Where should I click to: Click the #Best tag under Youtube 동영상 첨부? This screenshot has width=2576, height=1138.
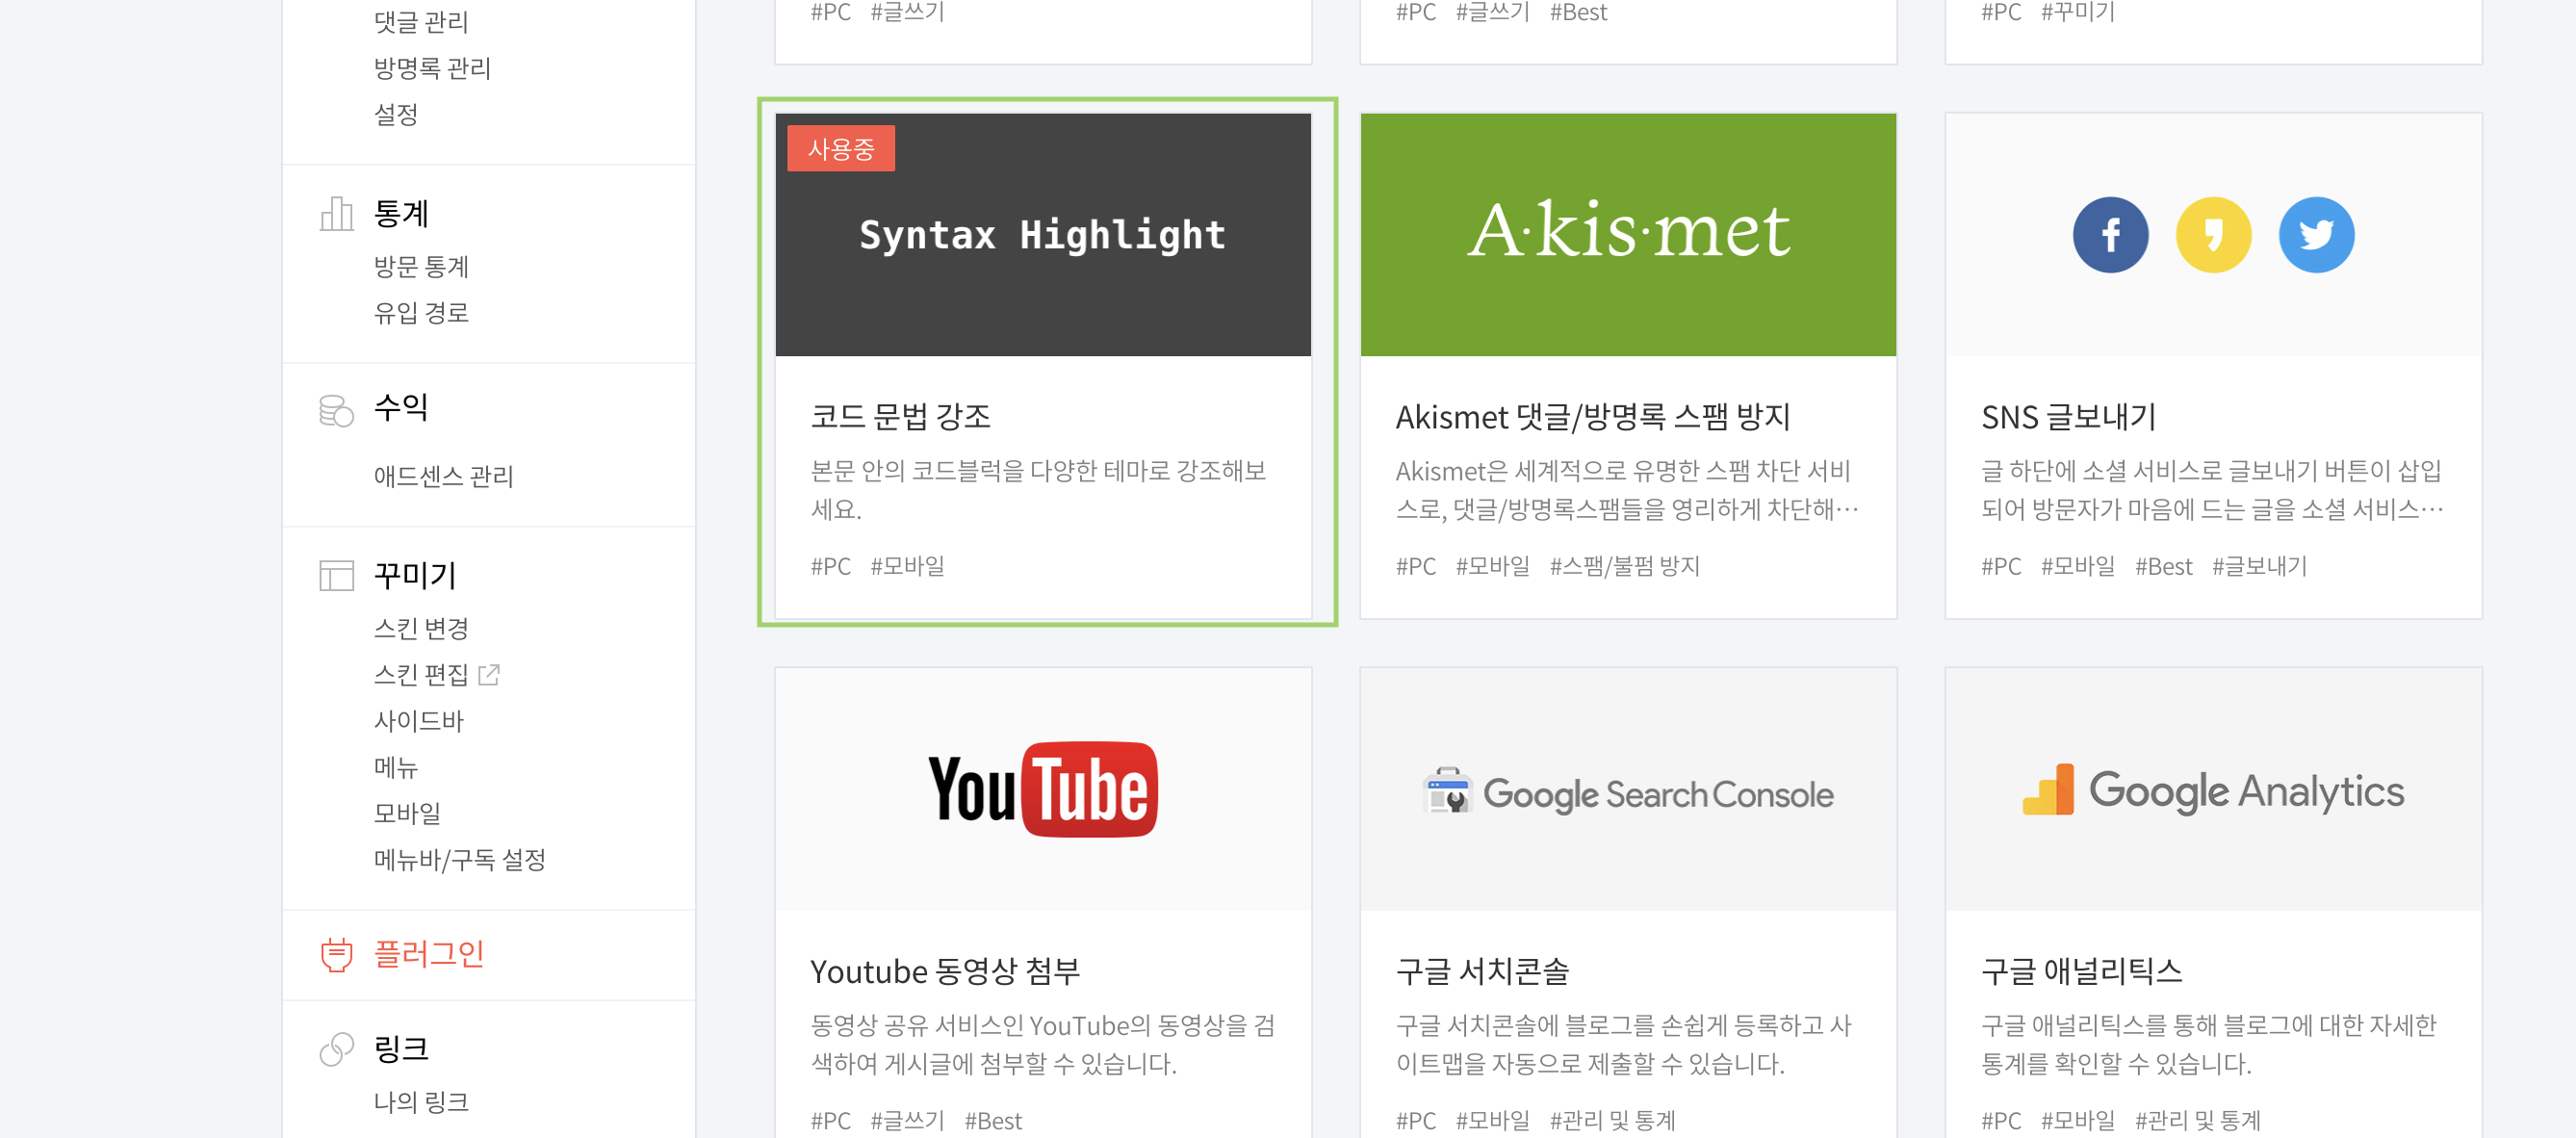pos(994,1120)
